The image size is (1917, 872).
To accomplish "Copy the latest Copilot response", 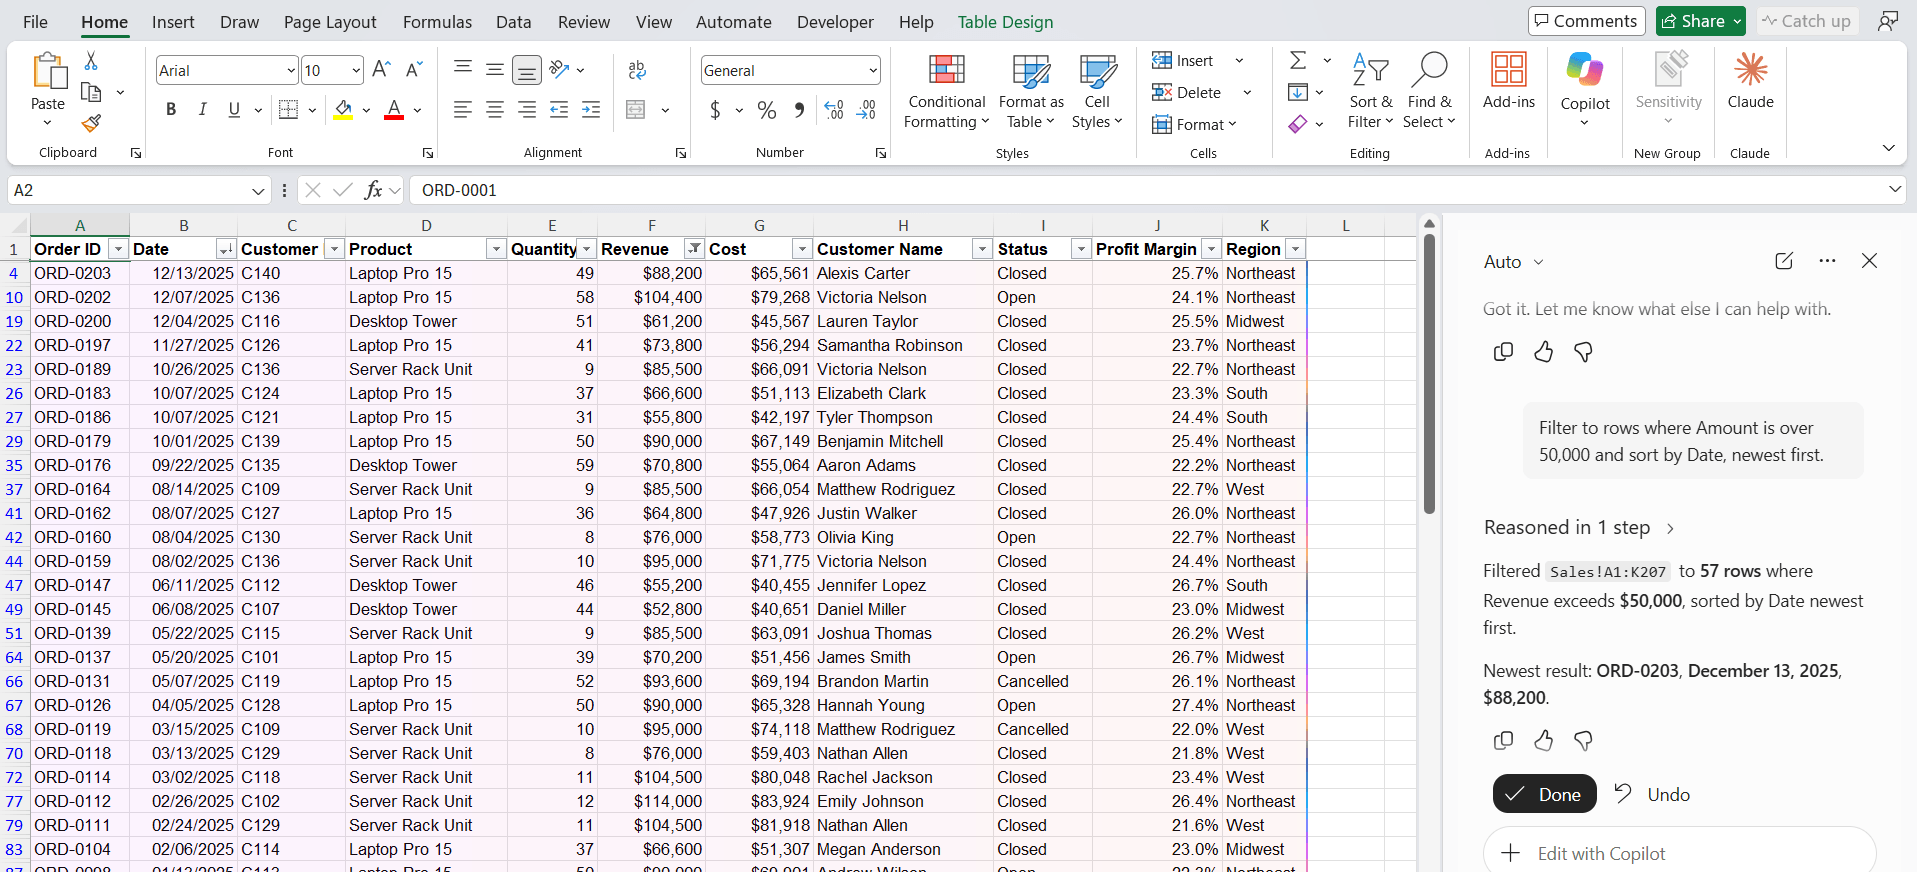I will [1503, 740].
